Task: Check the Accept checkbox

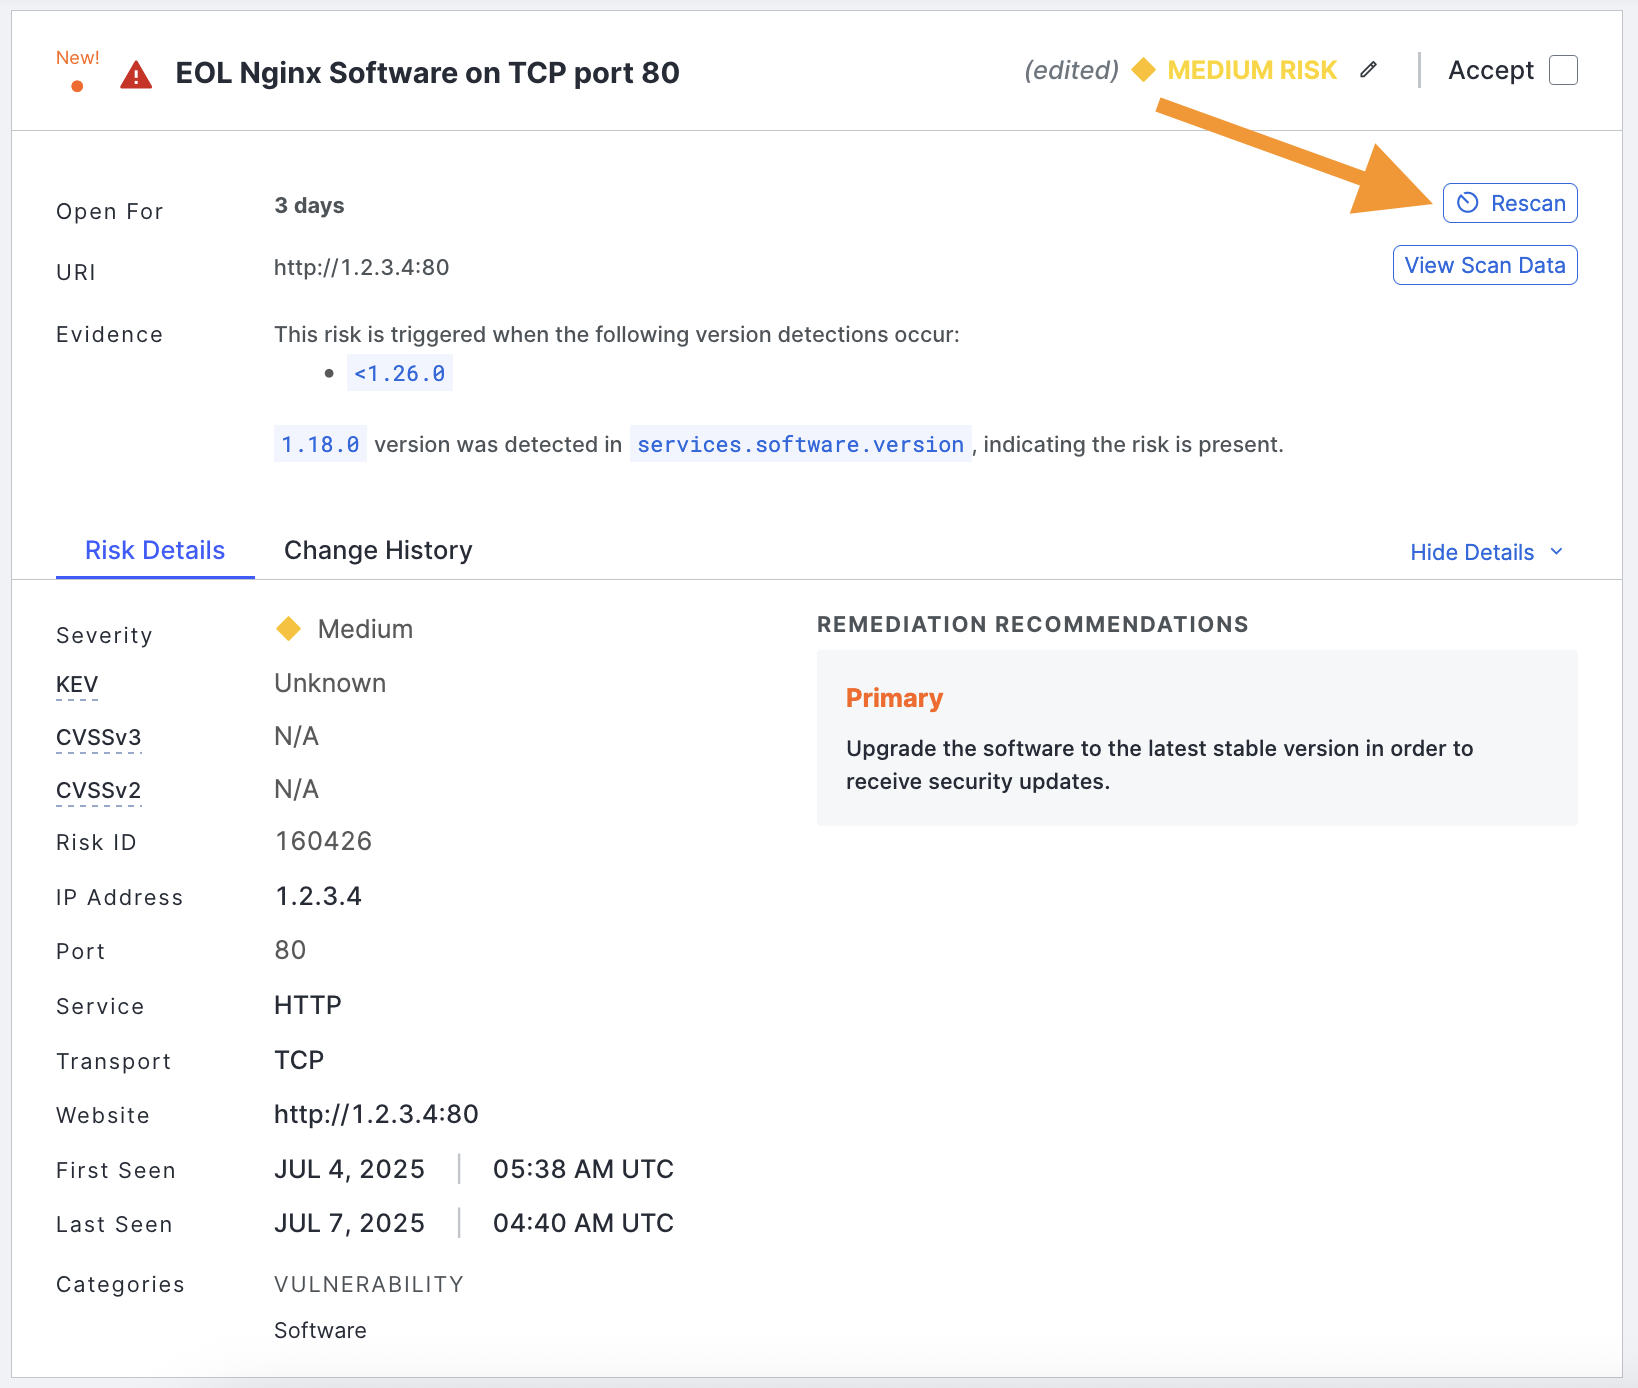Action: 1563,70
